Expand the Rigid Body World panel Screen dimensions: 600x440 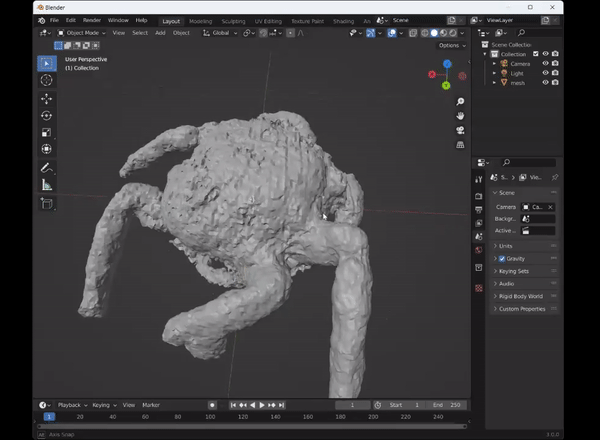[520, 296]
